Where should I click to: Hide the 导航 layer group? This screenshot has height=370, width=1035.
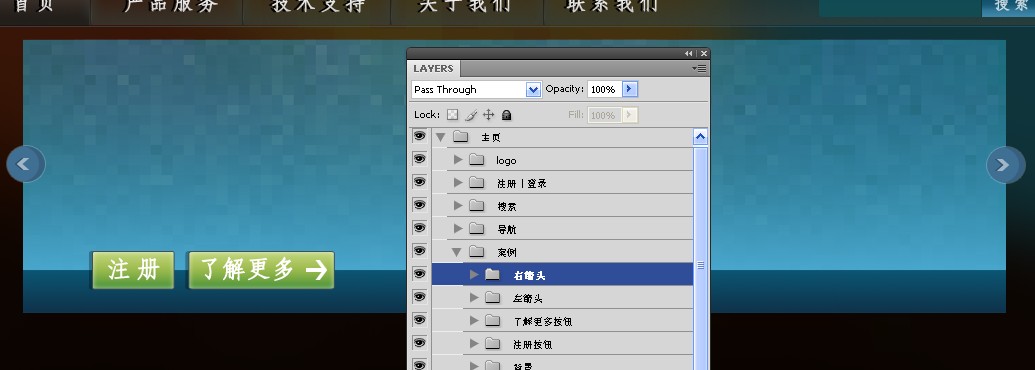pos(419,228)
